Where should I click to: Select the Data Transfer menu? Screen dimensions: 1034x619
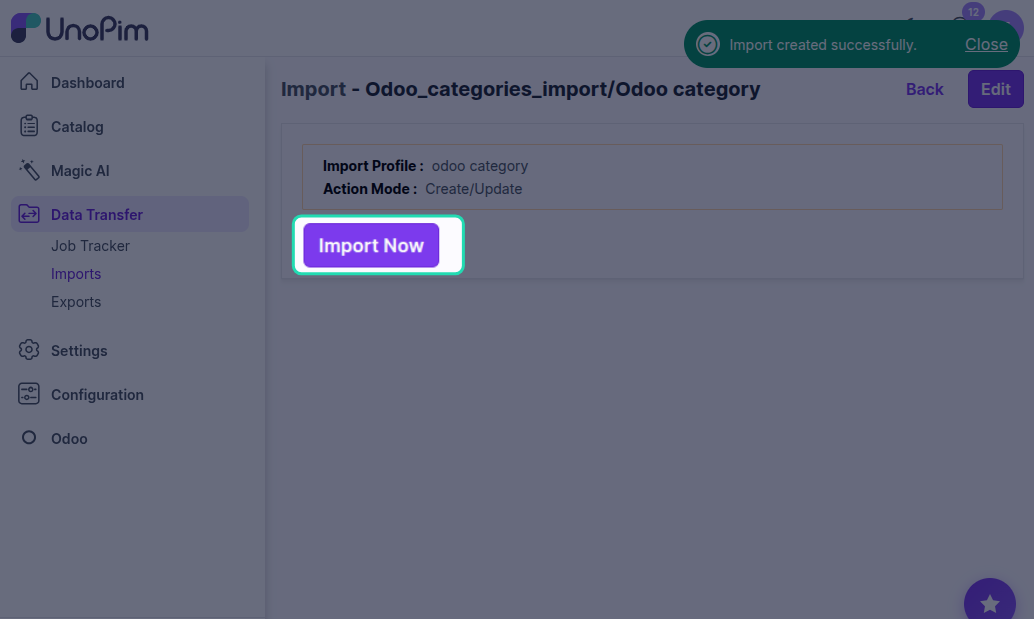pyautogui.click(x=130, y=214)
